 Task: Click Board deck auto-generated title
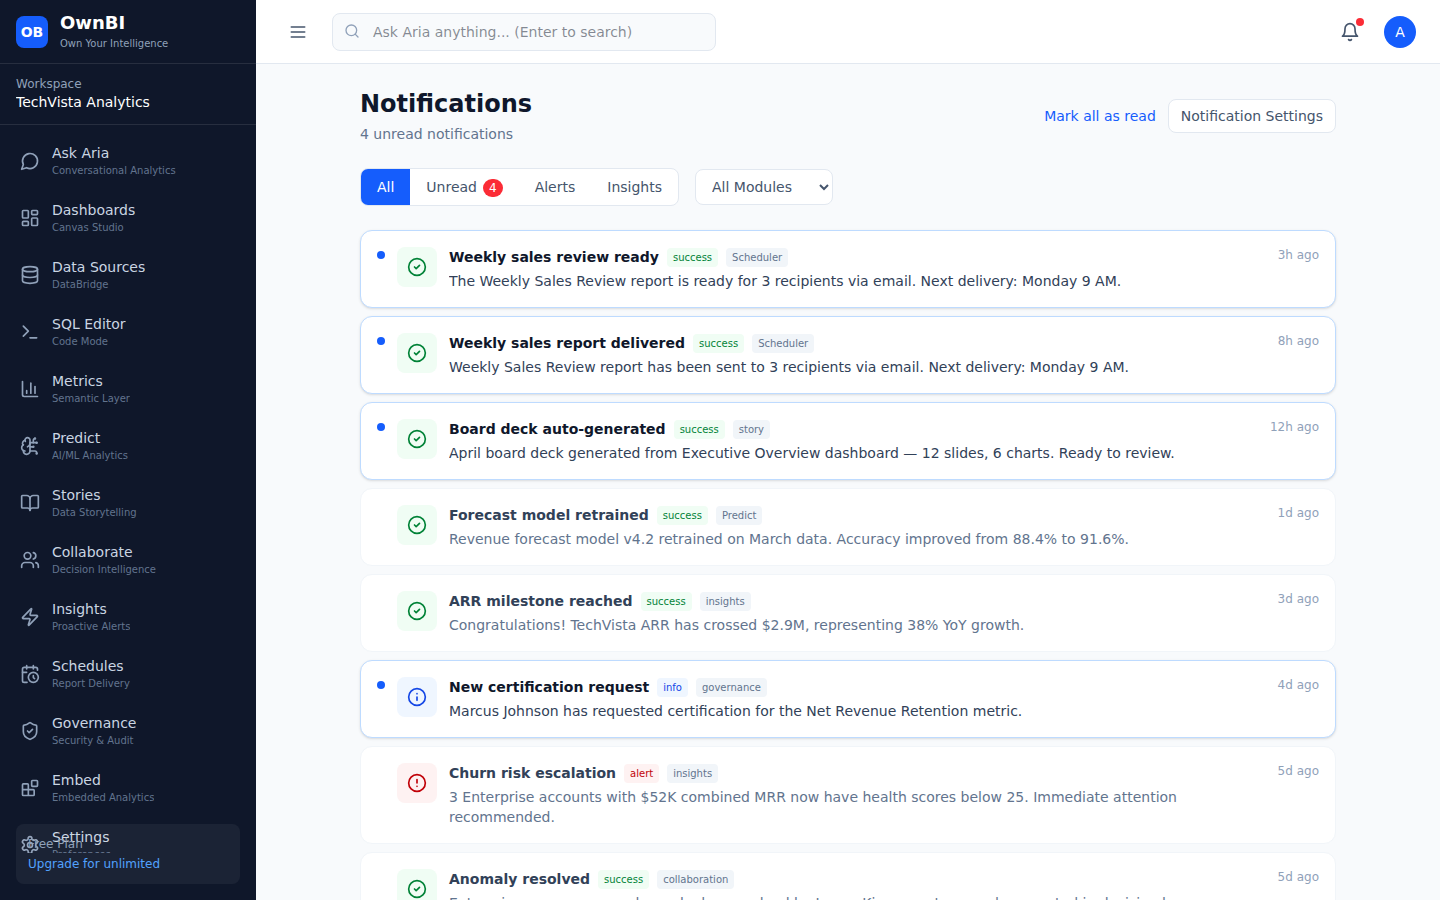(x=557, y=429)
